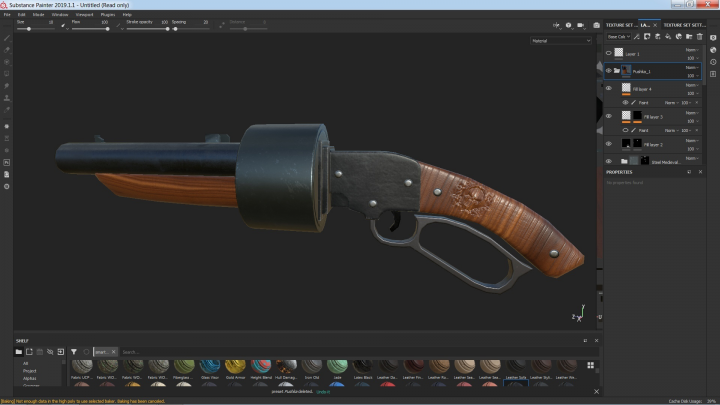Toggle shelf grid thumbnail size icon
The width and height of the screenshot is (720, 405).
coord(591,365)
